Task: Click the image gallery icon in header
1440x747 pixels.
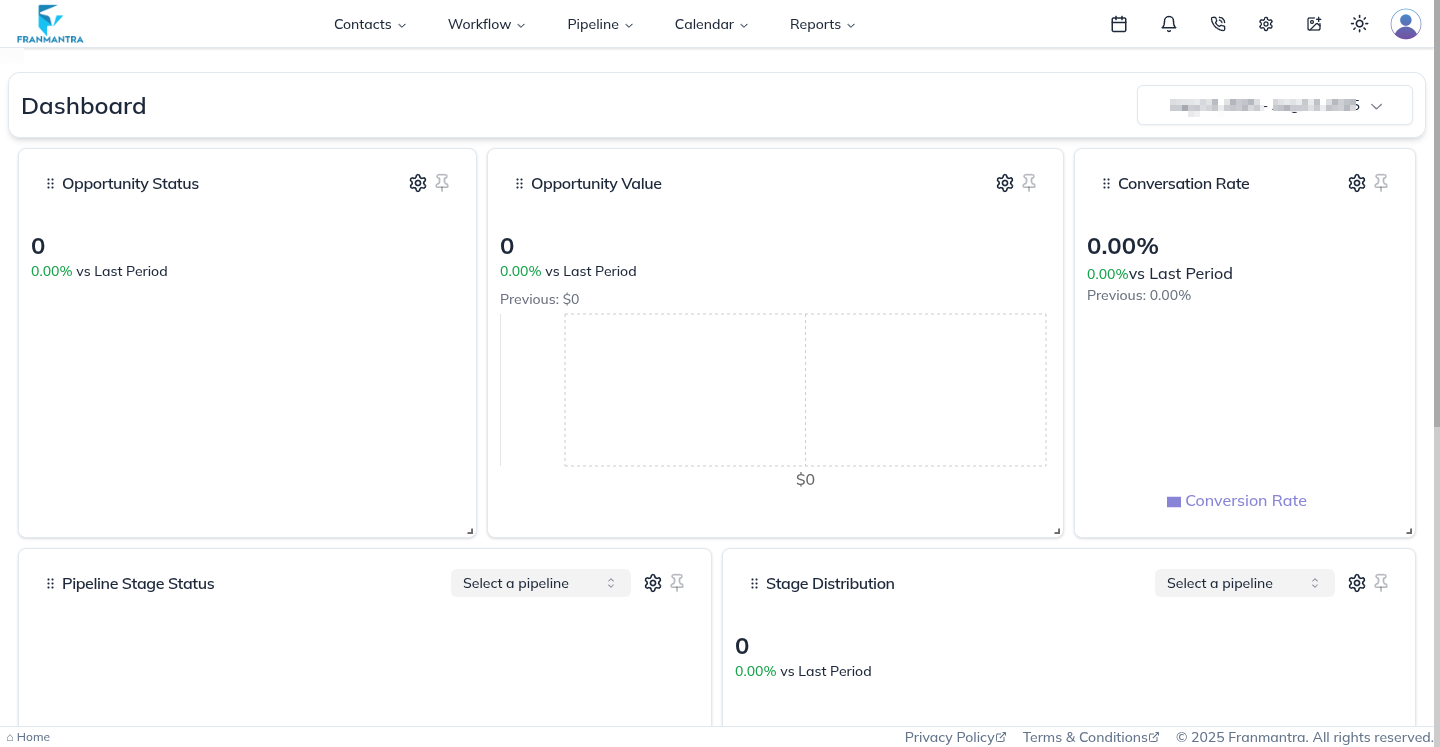Action: click(x=1314, y=24)
